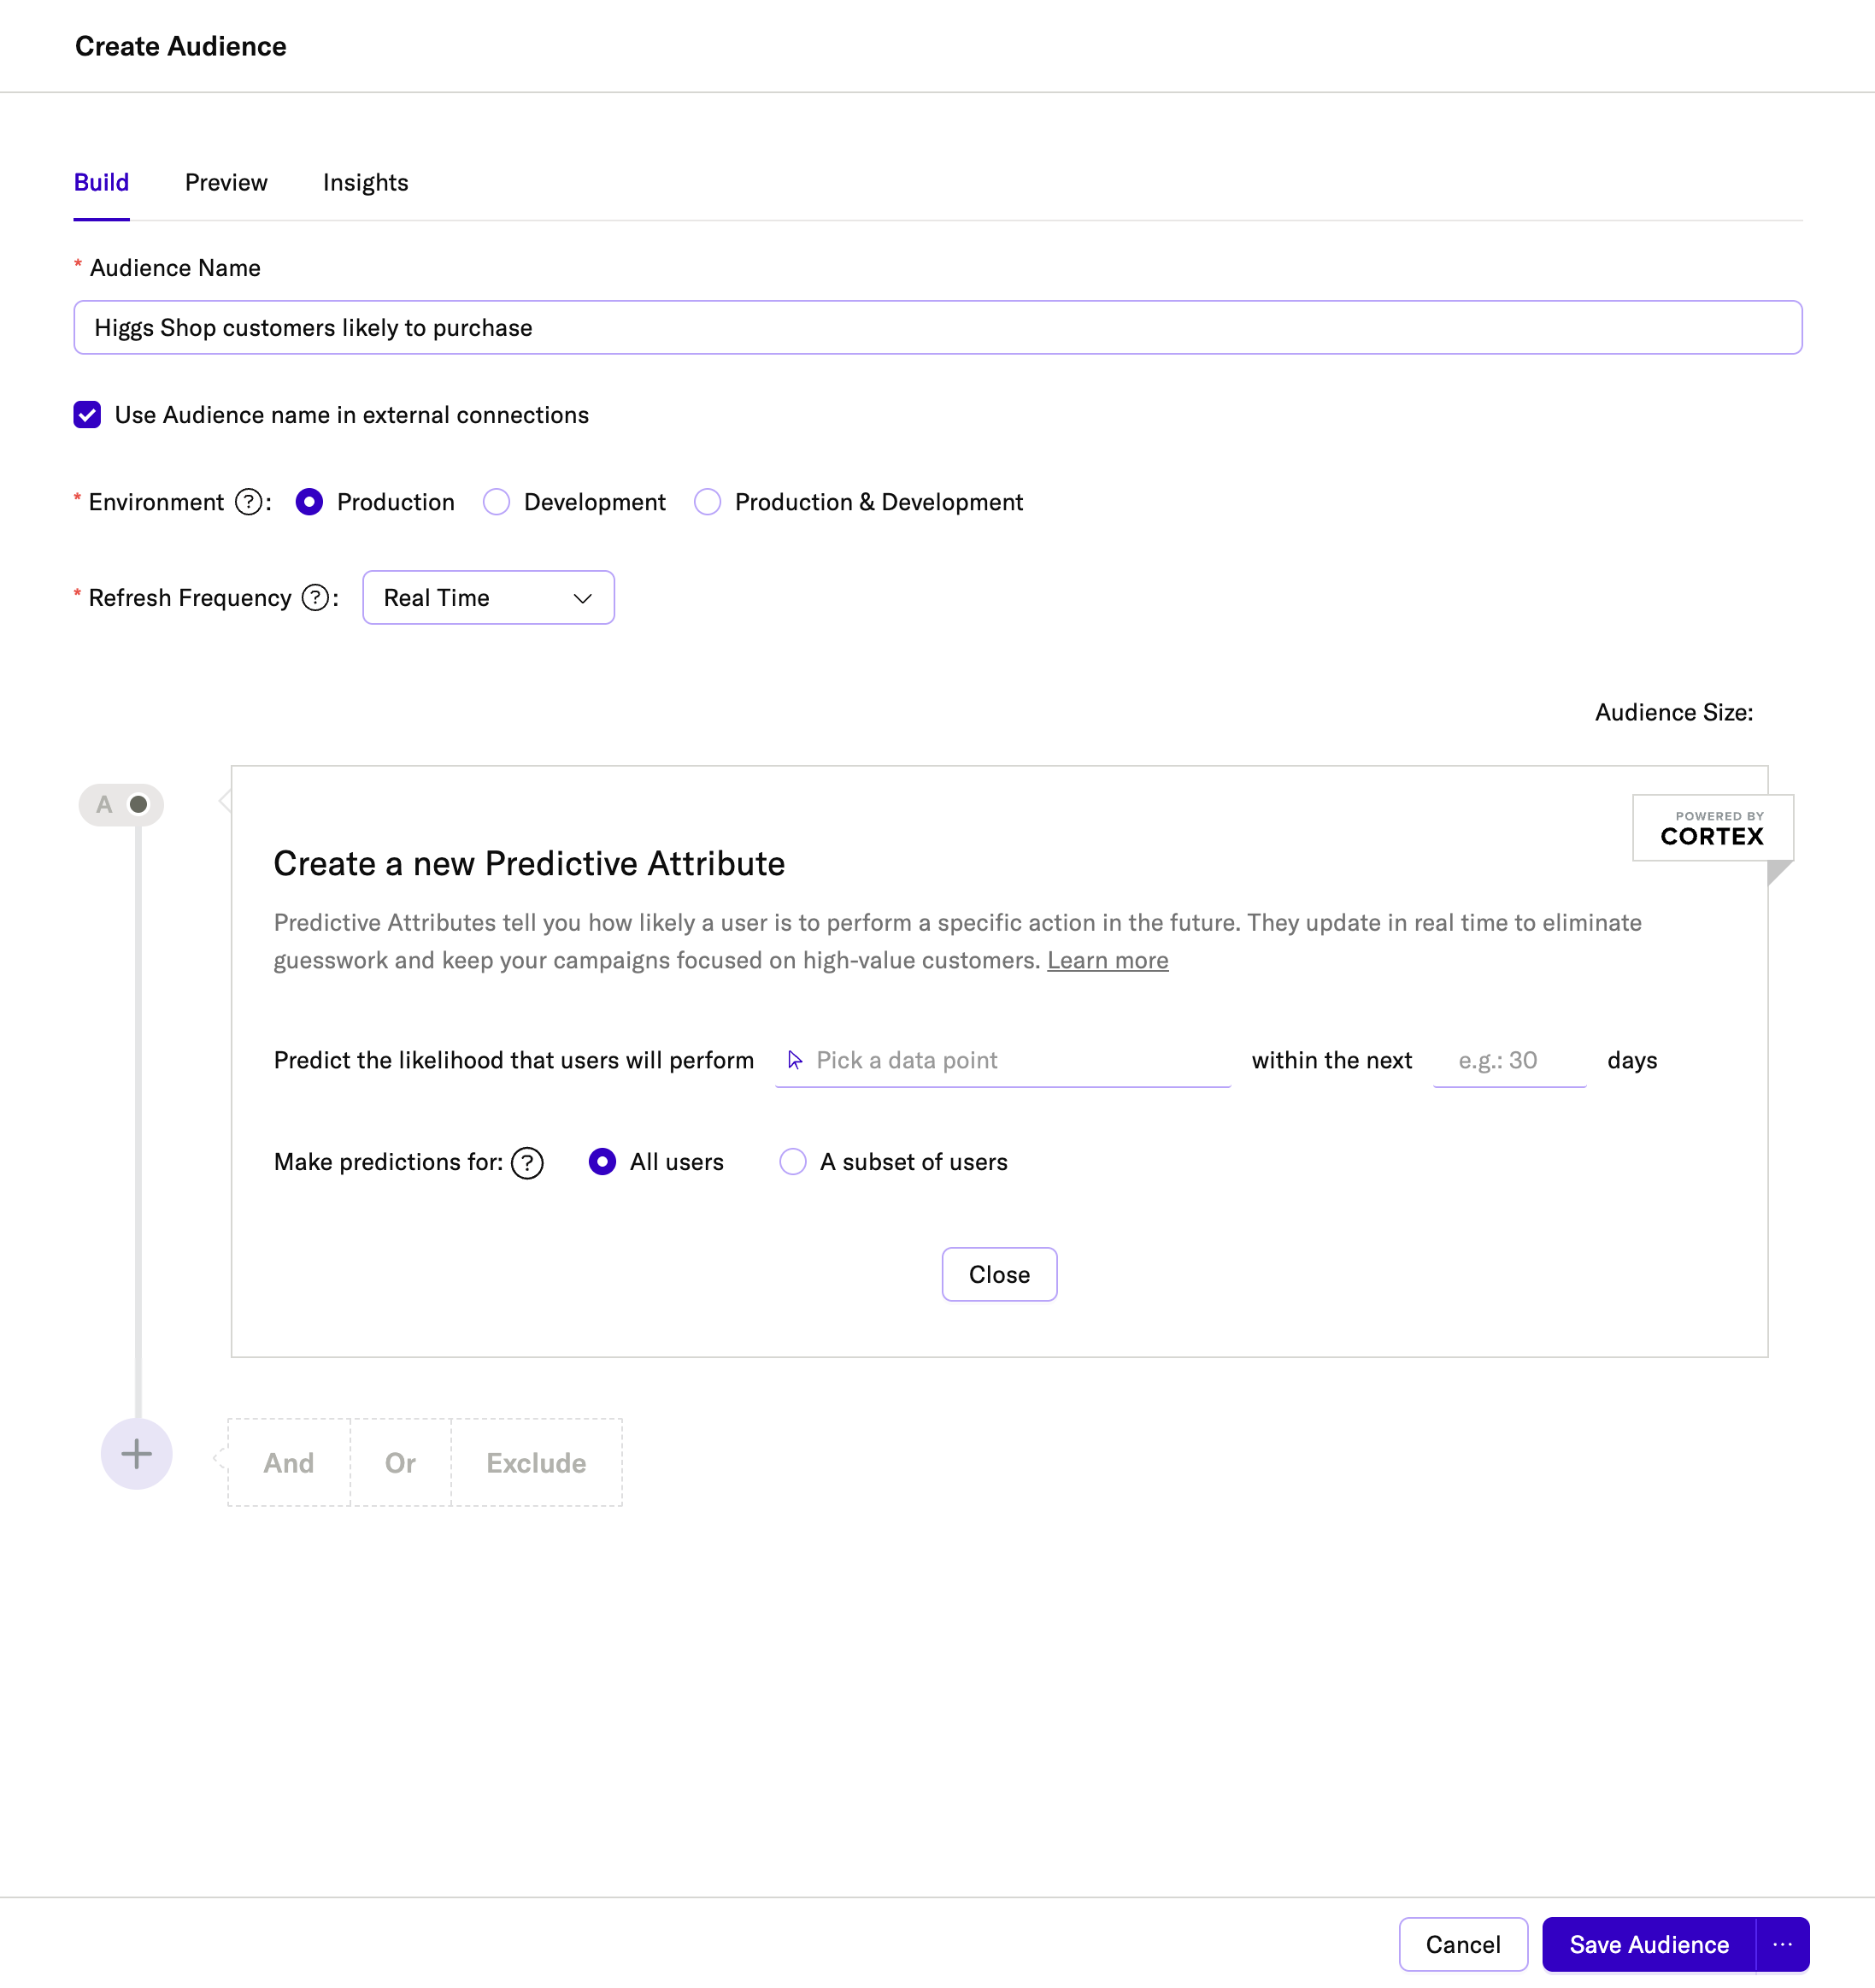
Task: Click the Environment help question mark icon
Action: click(x=248, y=502)
